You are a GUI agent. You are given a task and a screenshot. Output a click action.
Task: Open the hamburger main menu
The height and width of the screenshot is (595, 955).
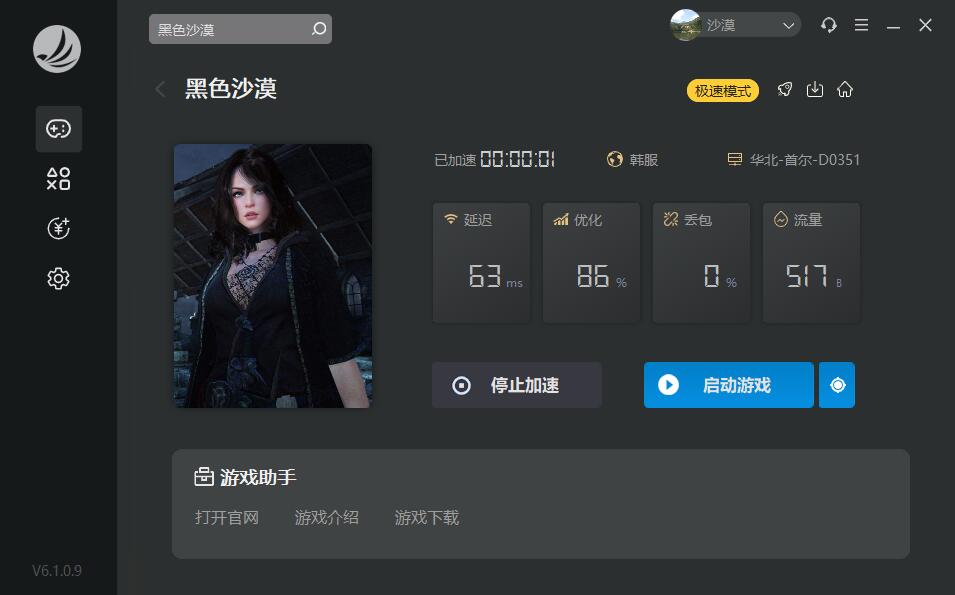click(861, 25)
